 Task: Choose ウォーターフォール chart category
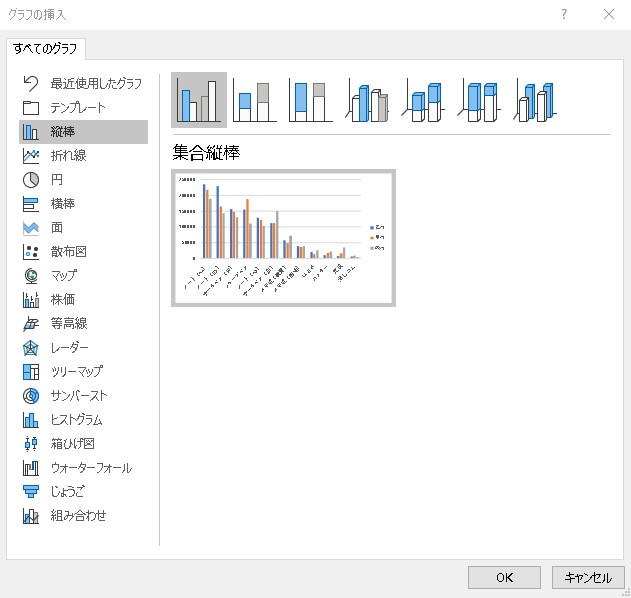[x=90, y=468]
